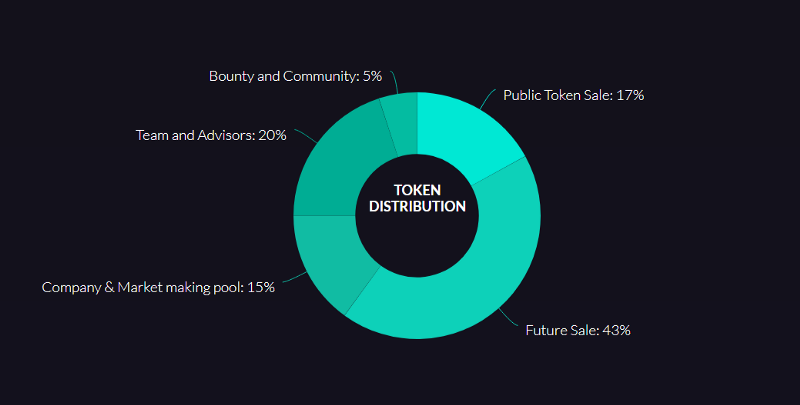Image resolution: width=800 pixels, height=405 pixels.
Task: Click divider between Future Sale and Company pool slices
Action: click(363, 290)
